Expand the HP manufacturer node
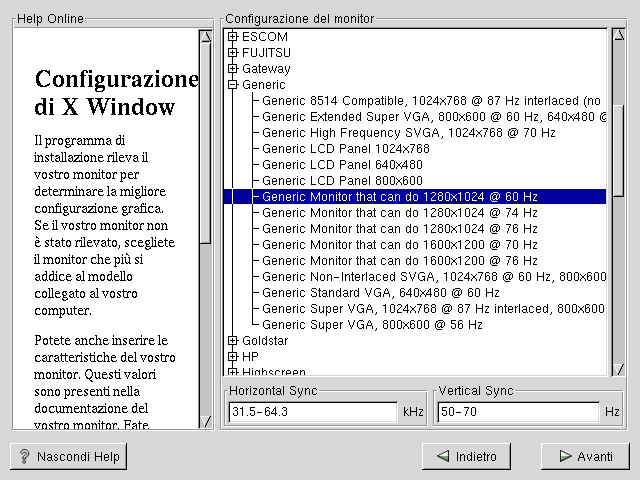640x480 pixels. pos(233,356)
